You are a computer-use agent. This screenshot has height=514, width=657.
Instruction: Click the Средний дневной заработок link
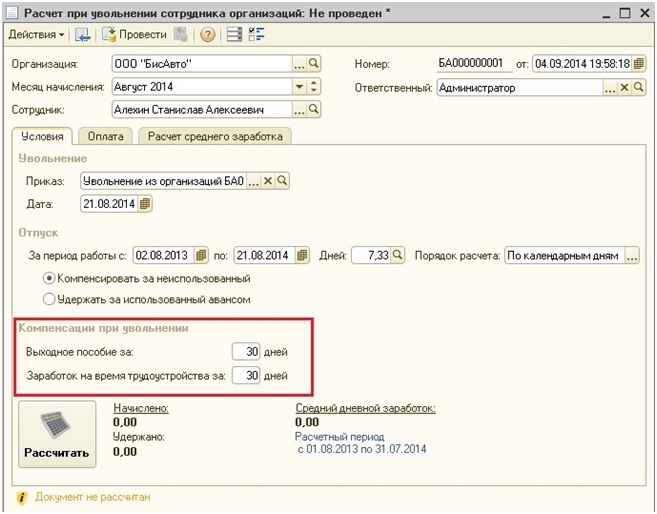[x=365, y=408]
